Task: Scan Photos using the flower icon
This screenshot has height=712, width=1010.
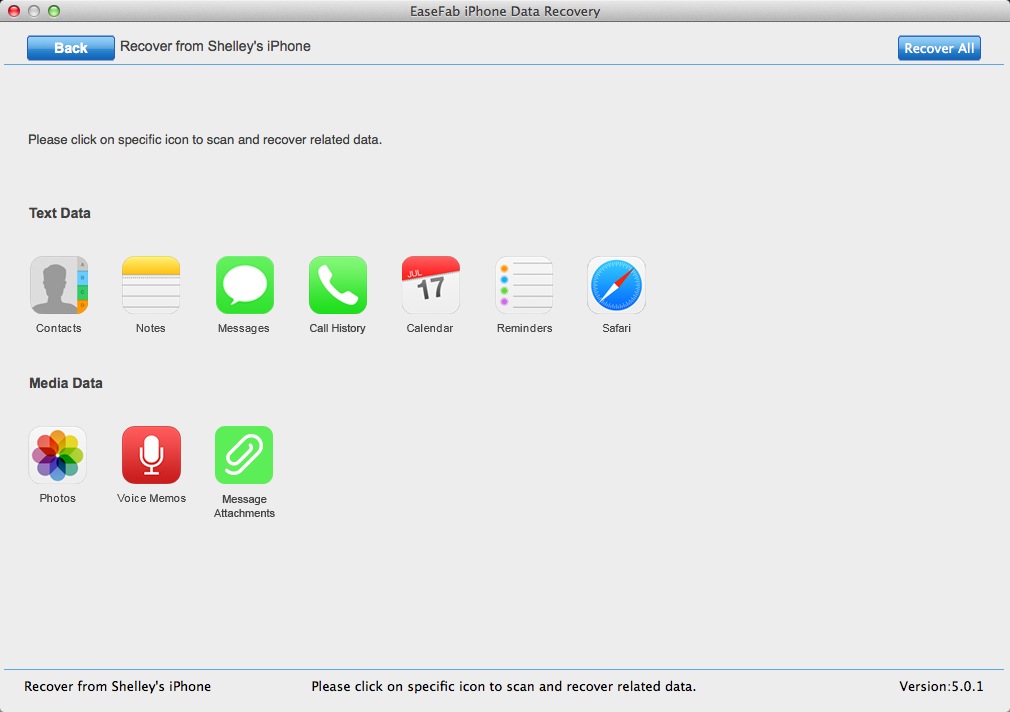Action: tap(57, 455)
